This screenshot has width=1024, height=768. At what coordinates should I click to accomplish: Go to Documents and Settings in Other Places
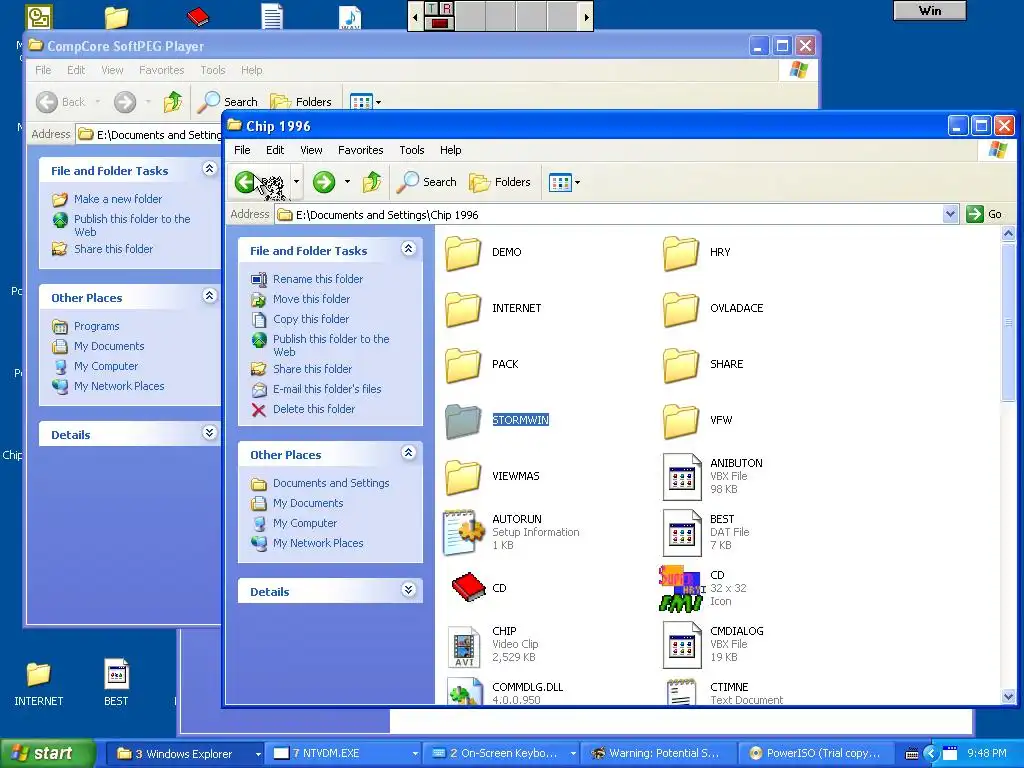[330, 483]
